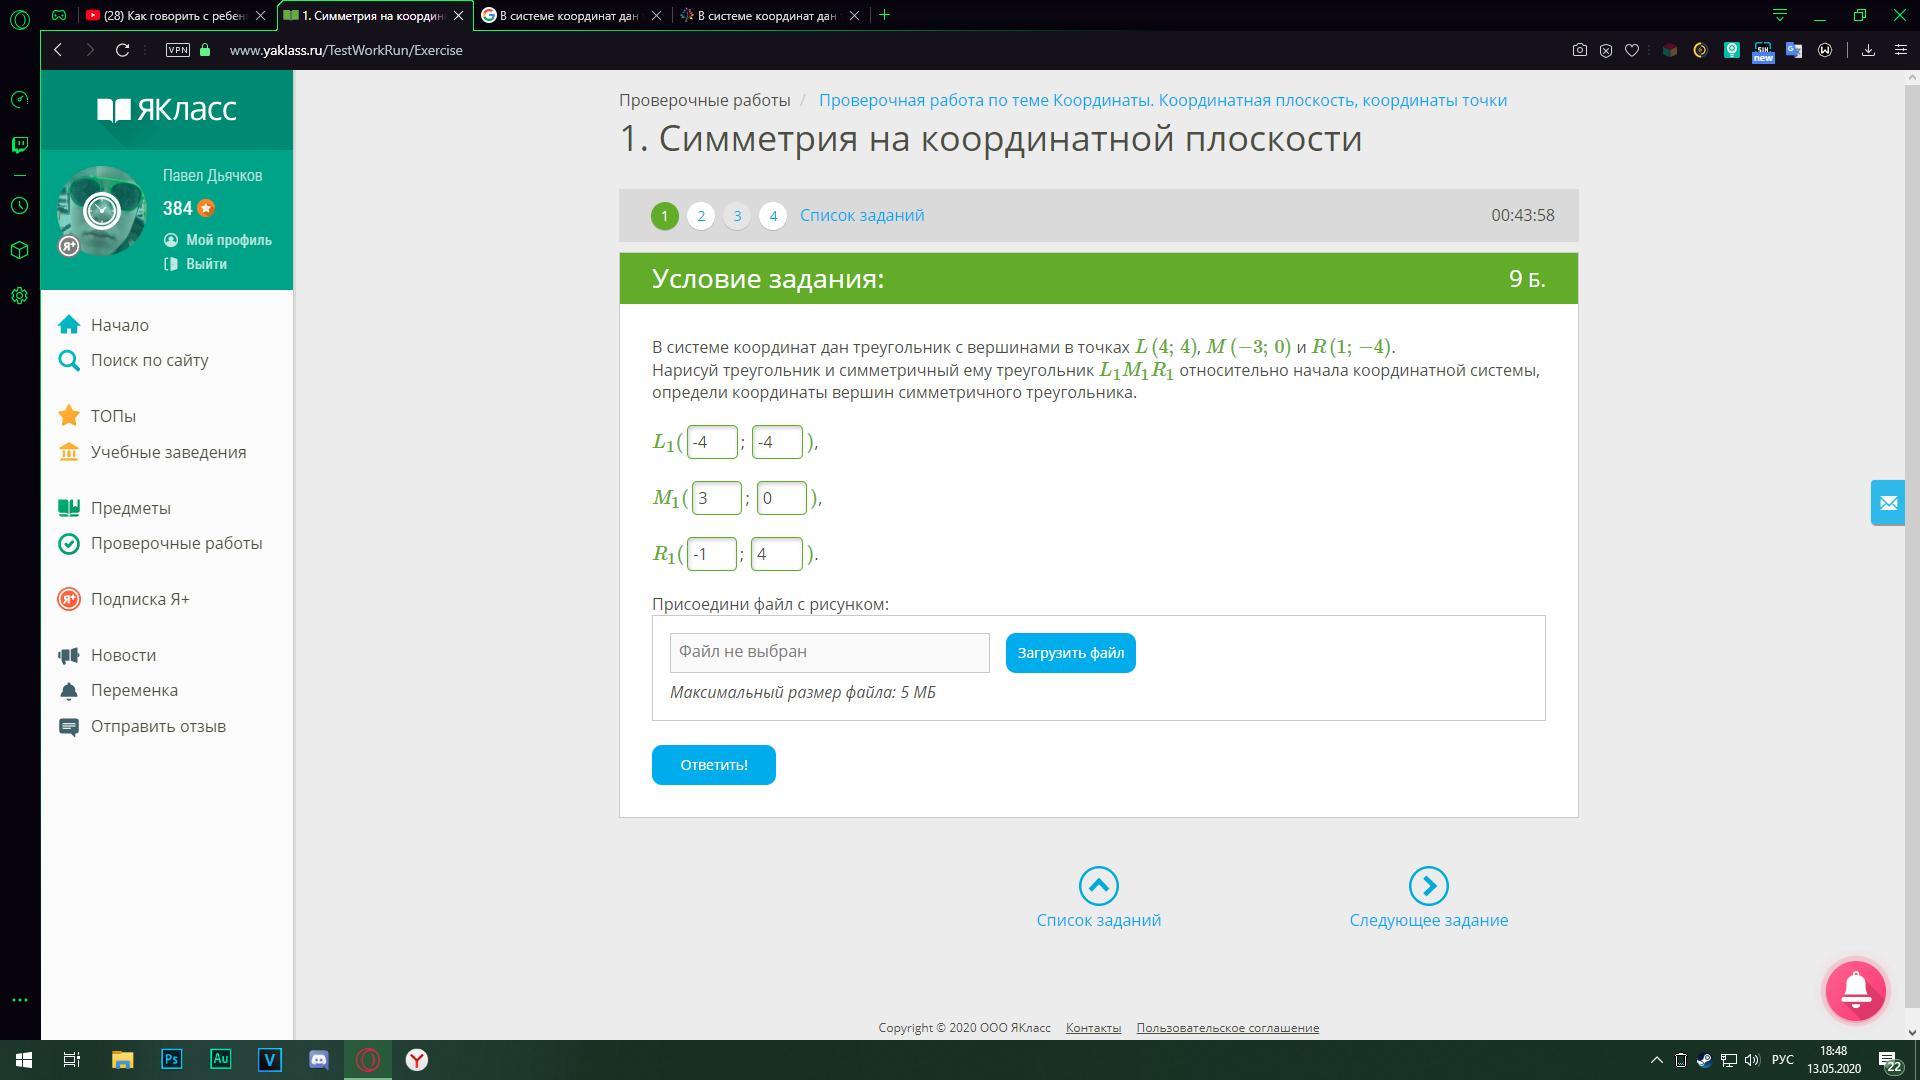Click the Загрузить файл upload button
The height and width of the screenshot is (1080, 1920).
coord(1070,653)
